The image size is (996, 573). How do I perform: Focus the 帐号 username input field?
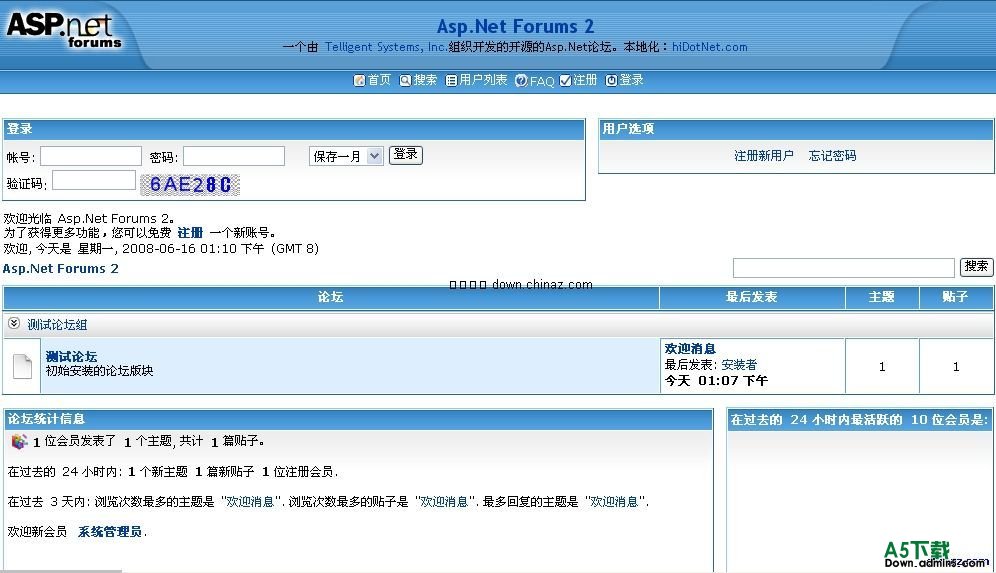[x=91, y=156]
